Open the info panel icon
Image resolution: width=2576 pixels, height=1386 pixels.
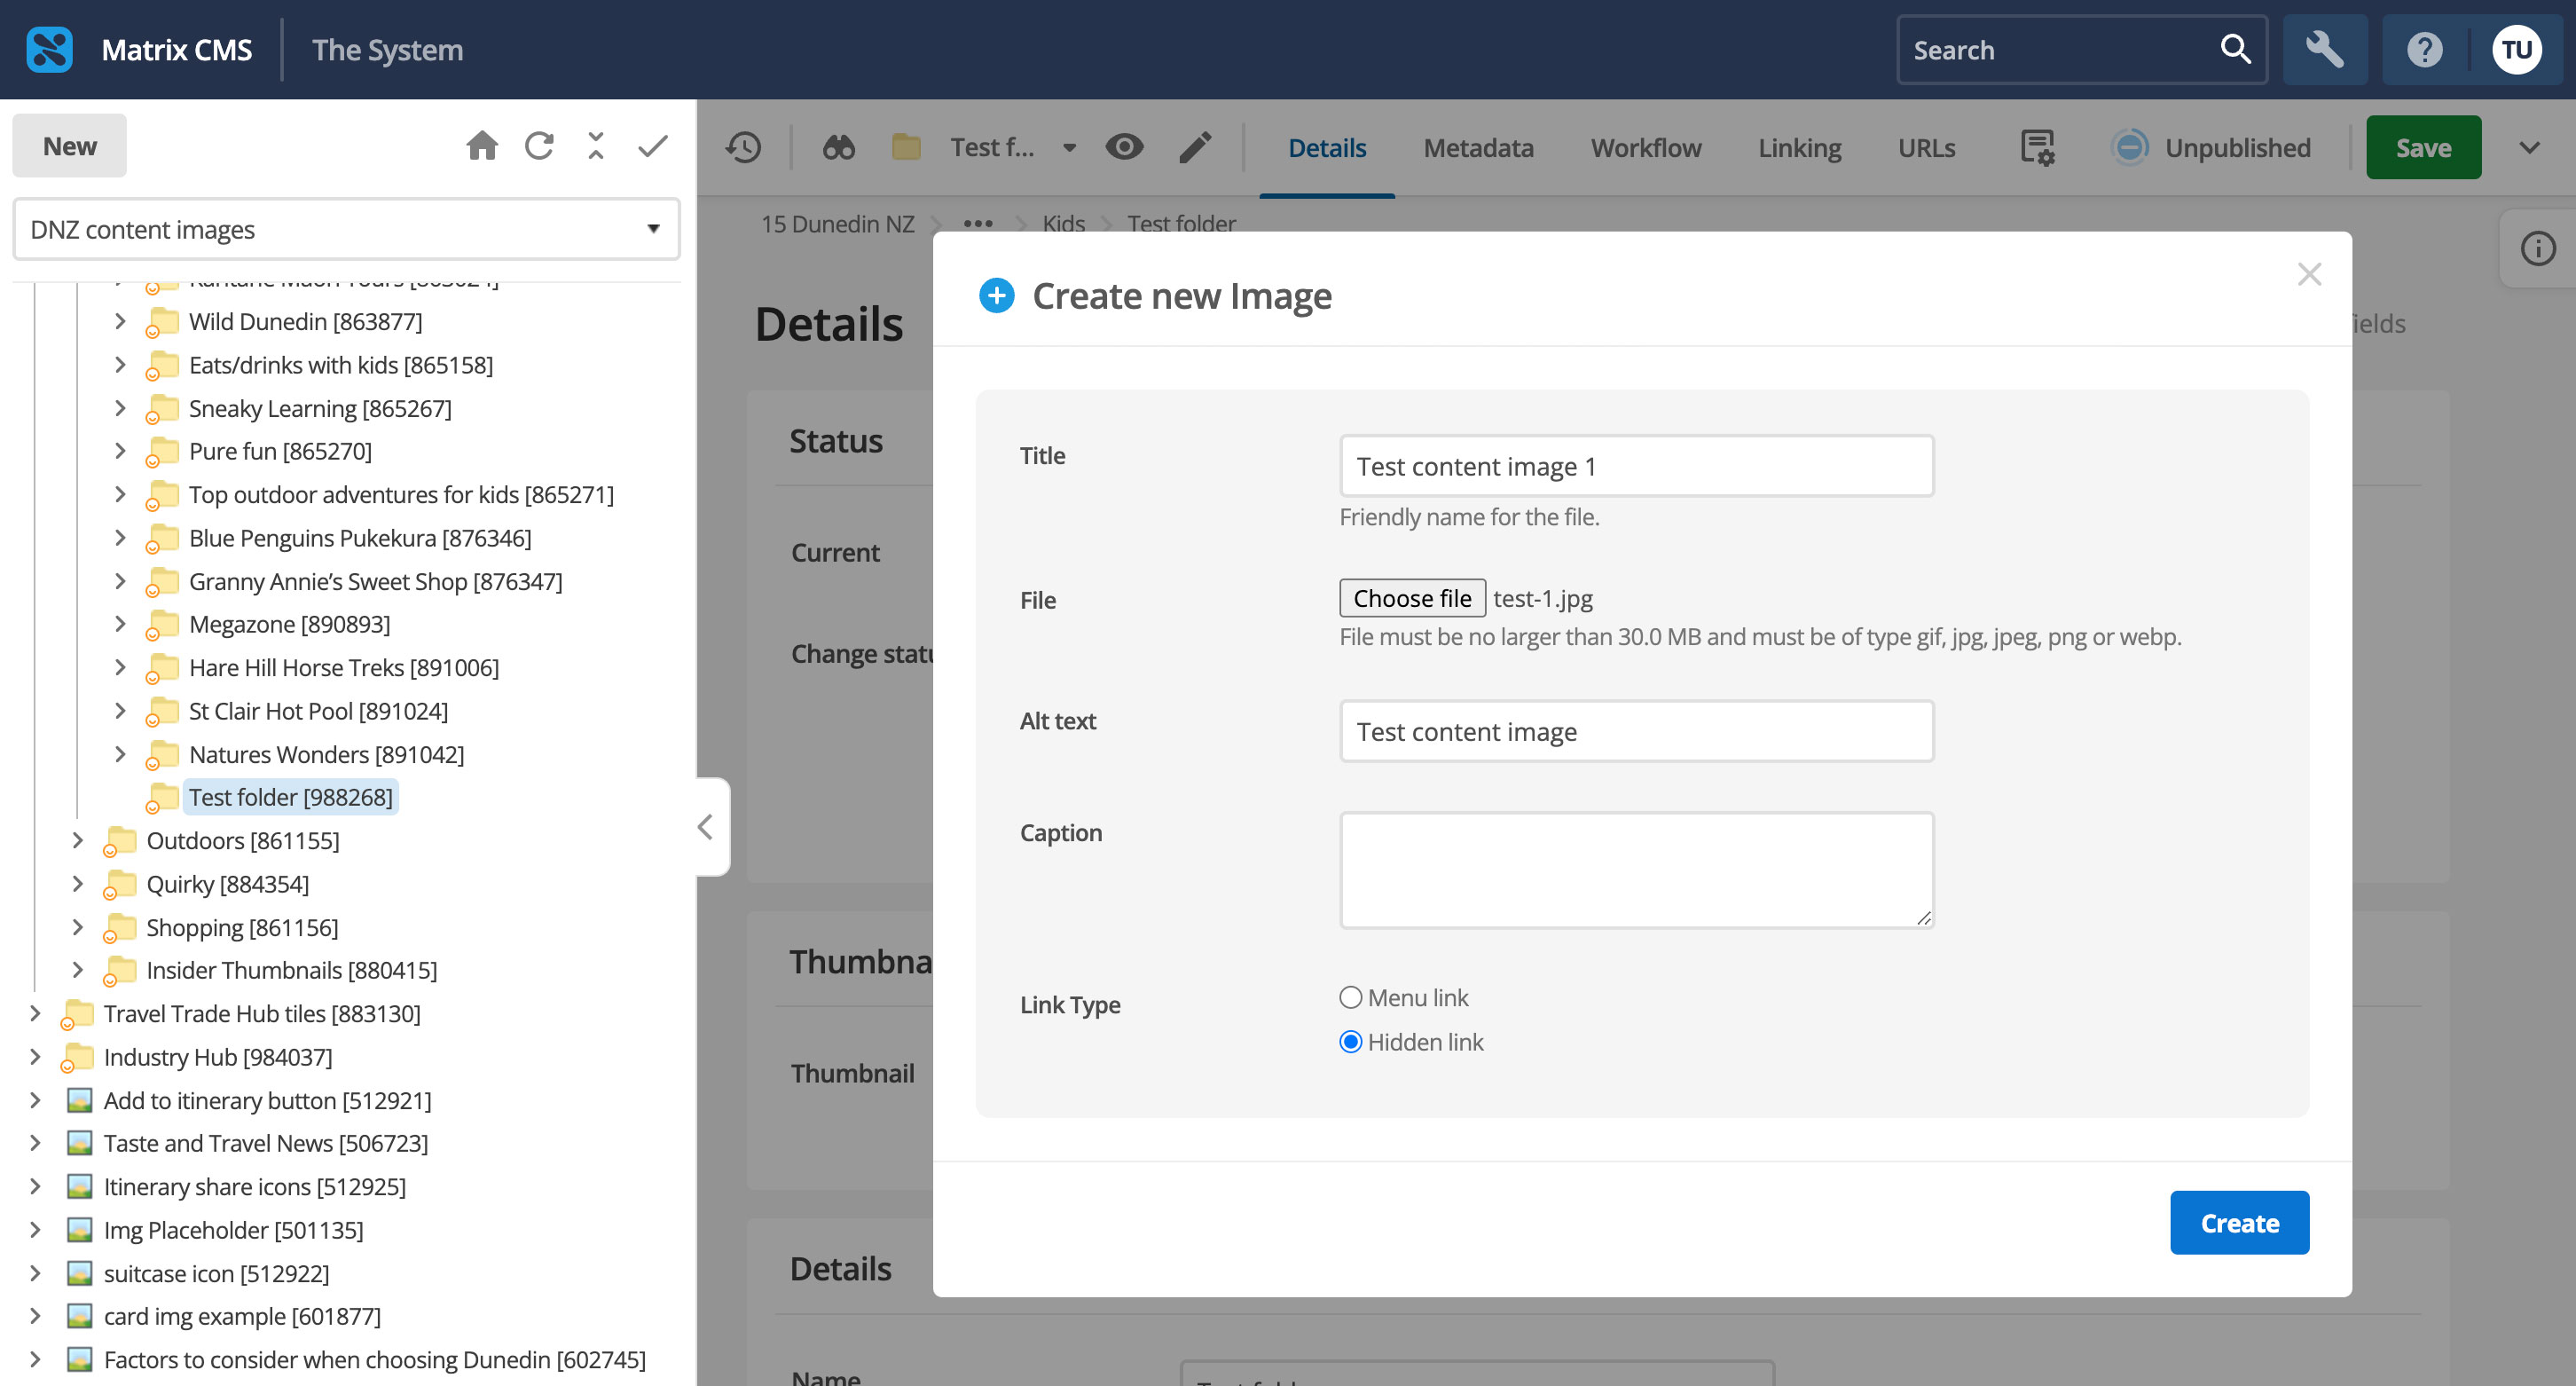click(x=2538, y=248)
